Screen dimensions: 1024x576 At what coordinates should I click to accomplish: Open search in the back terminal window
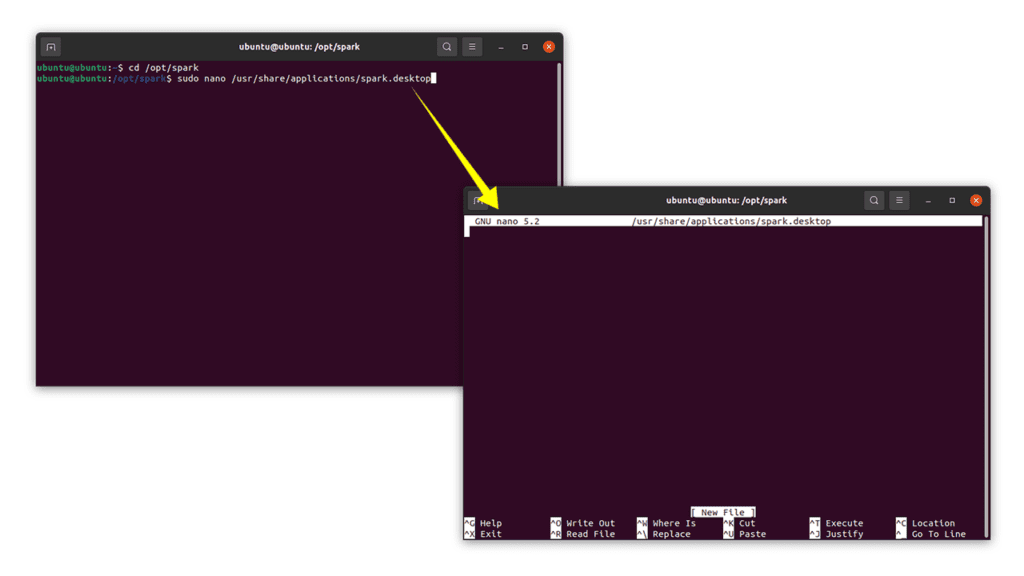click(447, 47)
